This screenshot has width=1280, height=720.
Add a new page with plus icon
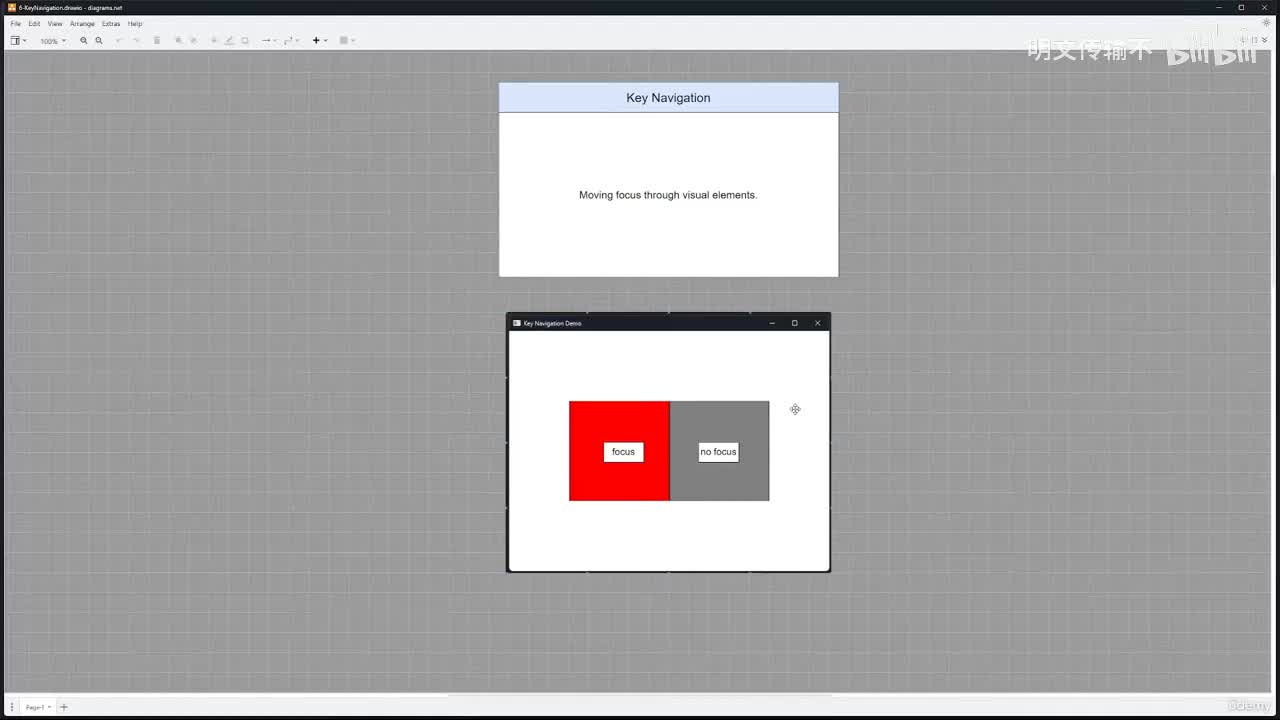(x=64, y=707)
